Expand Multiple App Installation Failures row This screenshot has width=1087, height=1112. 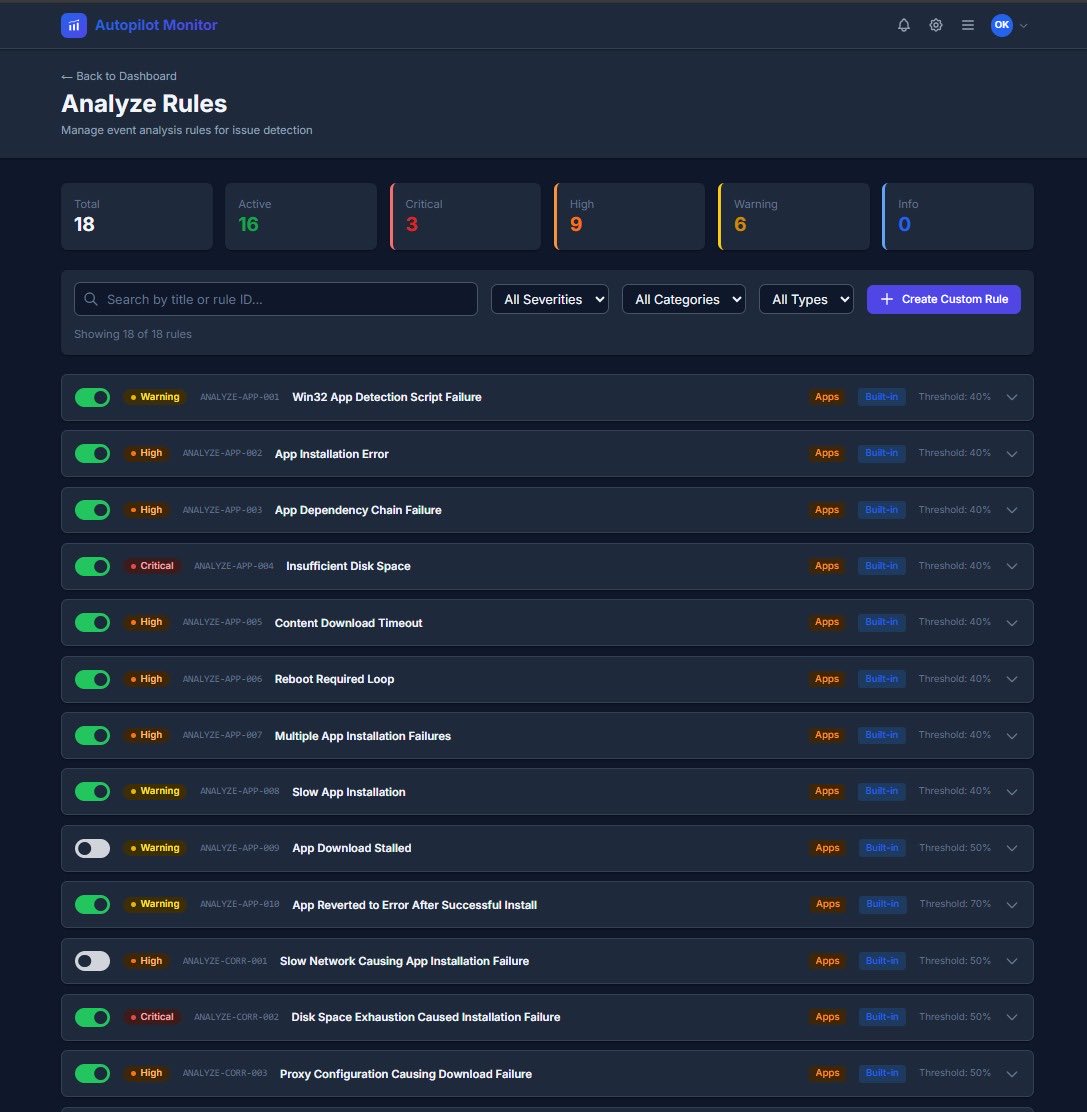point(1012,735)
